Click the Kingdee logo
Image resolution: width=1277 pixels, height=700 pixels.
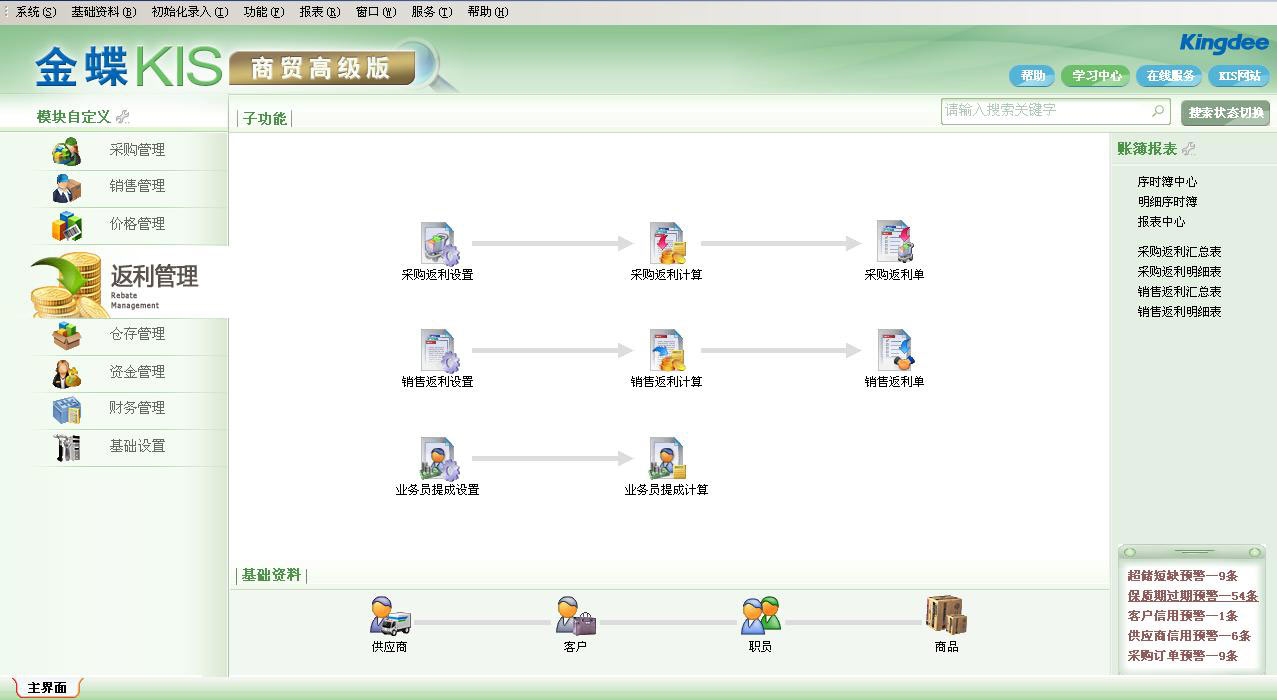pos(1224,43)
